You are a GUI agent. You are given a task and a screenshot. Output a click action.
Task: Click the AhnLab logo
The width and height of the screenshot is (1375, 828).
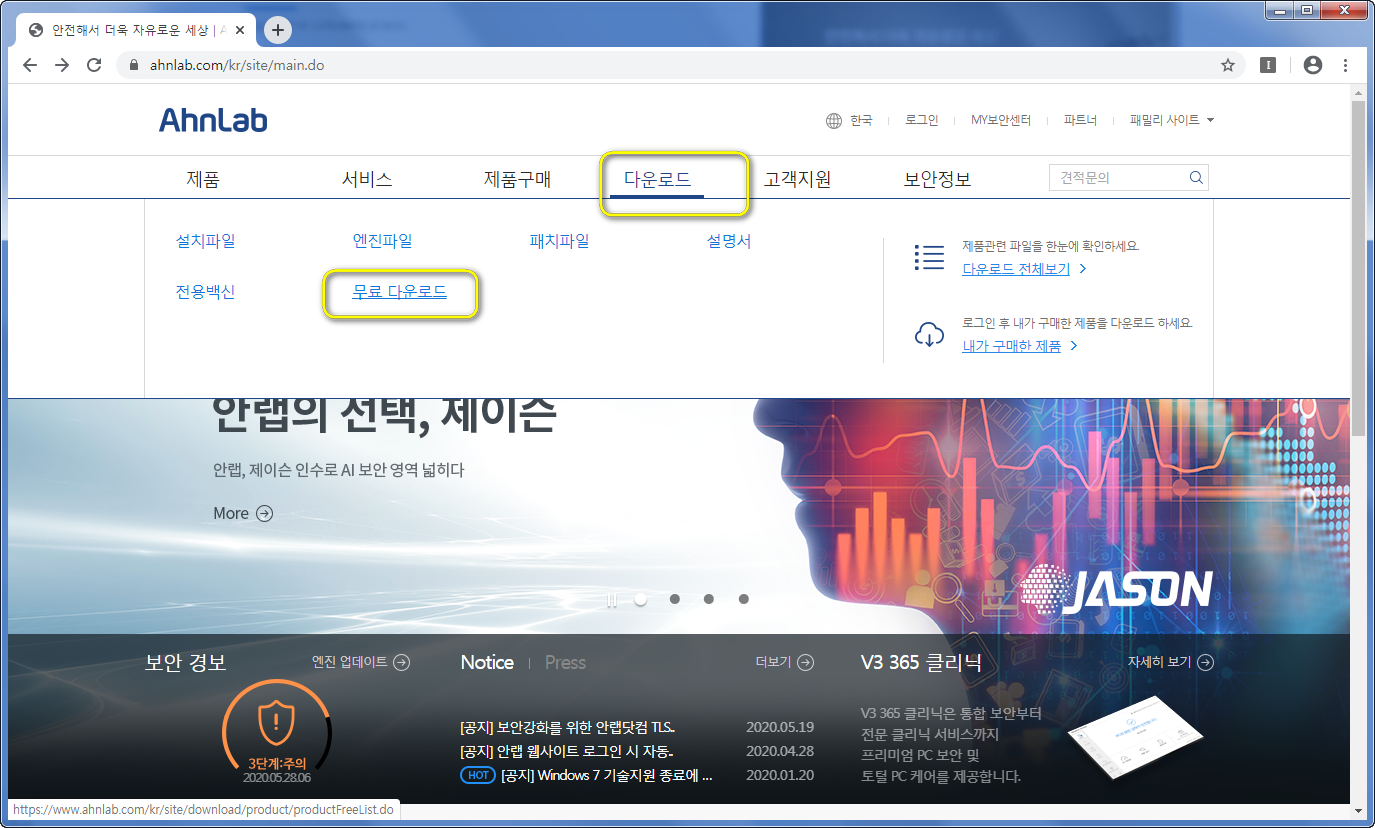point(213,120)
